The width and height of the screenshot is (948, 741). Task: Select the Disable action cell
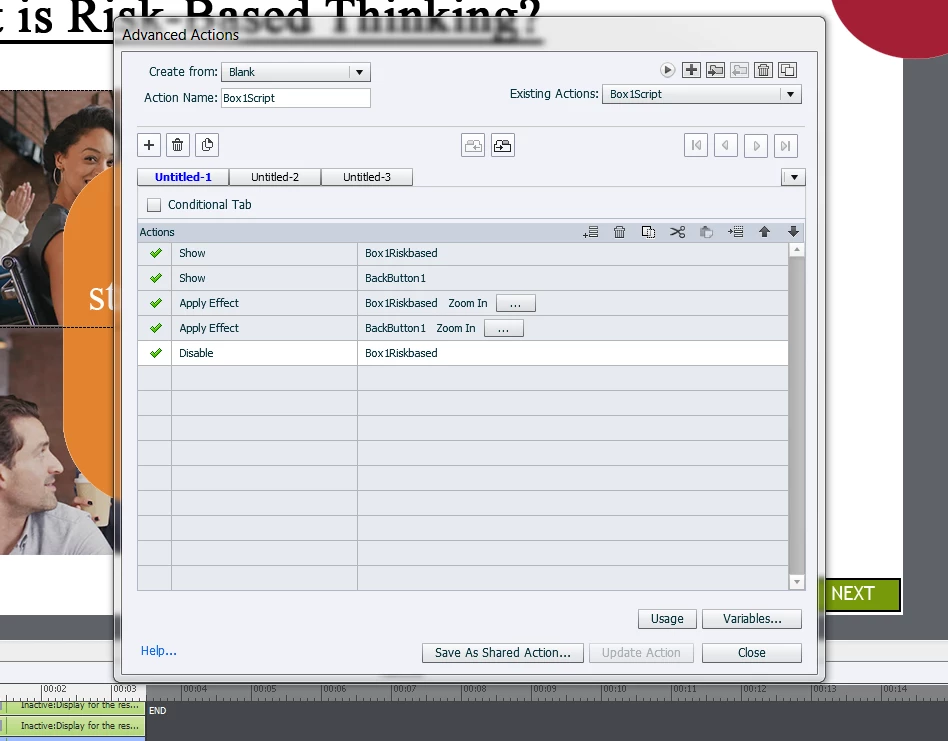pos(264,353)
